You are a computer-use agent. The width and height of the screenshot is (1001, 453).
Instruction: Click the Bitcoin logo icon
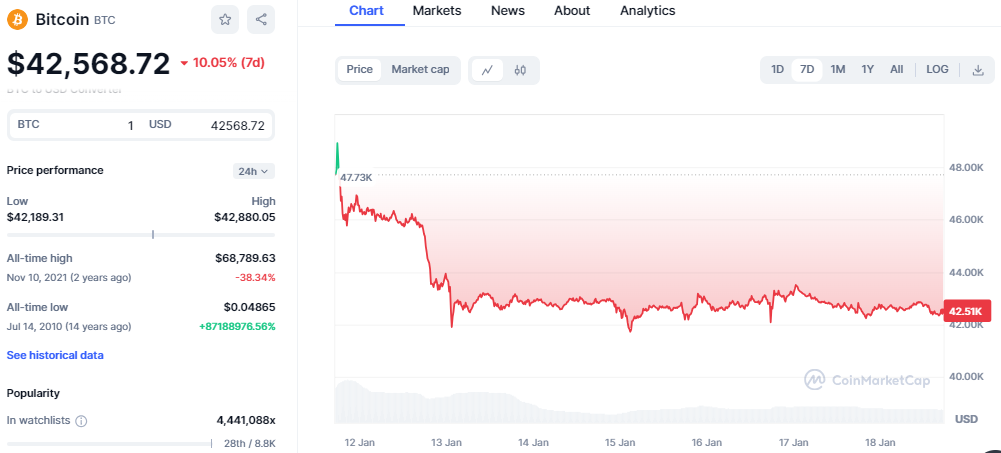coord(17,19)
